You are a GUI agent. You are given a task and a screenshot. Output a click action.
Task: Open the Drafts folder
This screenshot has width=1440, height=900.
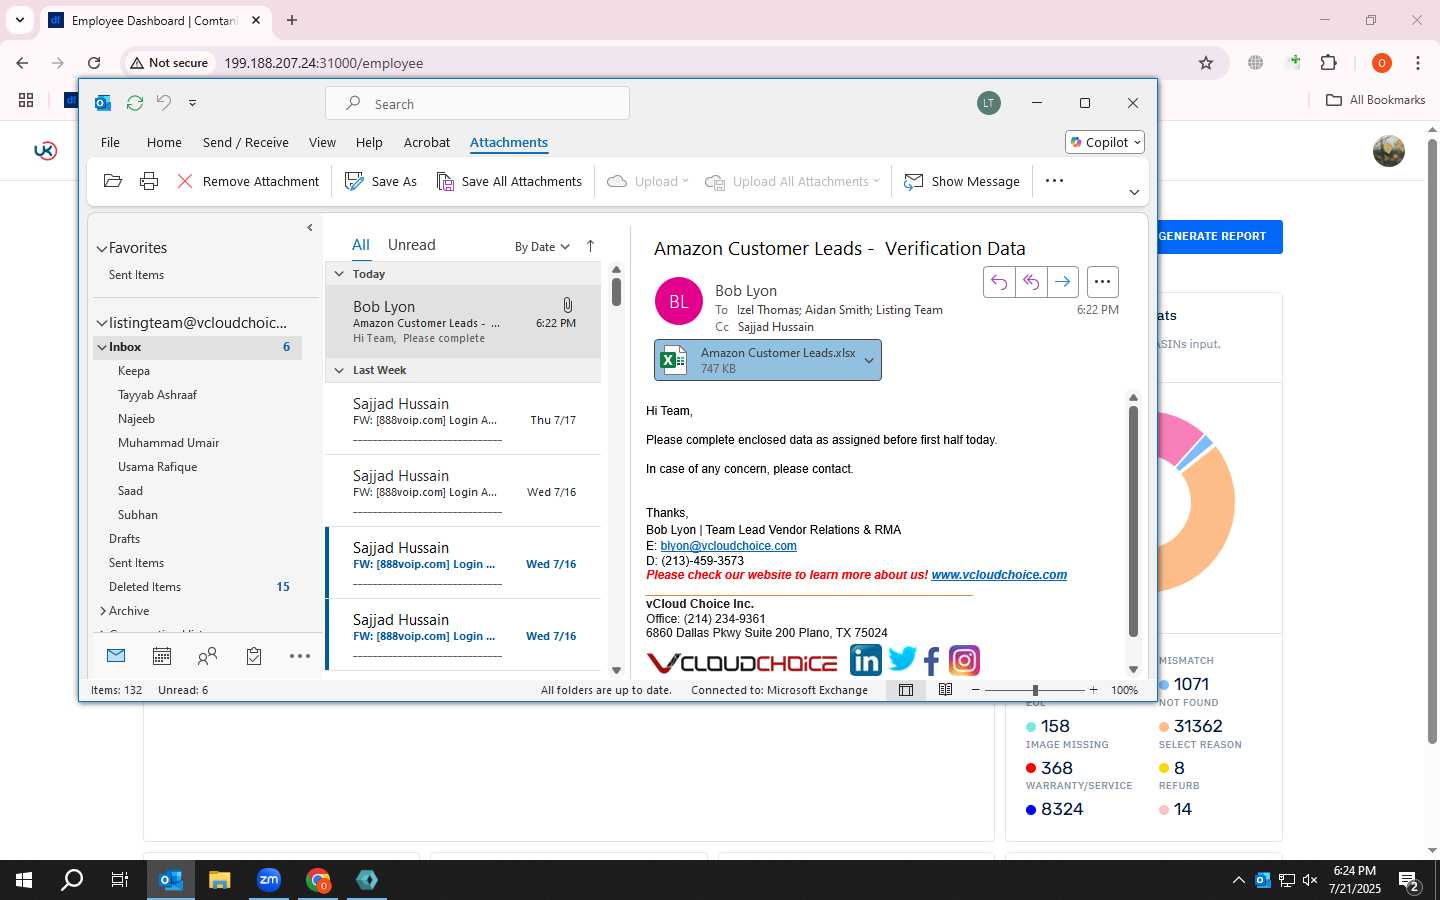coord(124,539)
